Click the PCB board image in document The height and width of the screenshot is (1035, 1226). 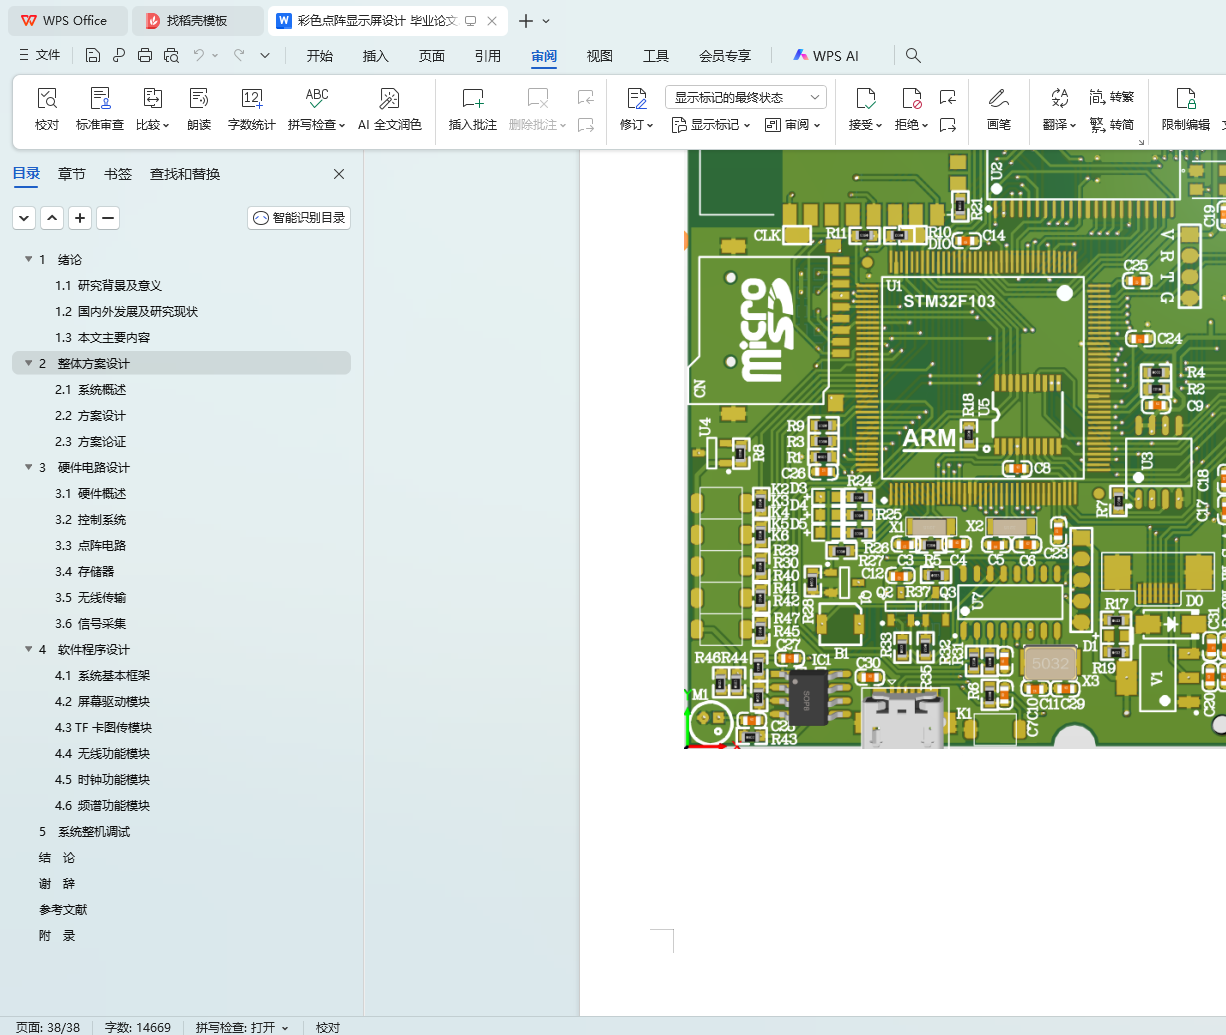click(x=955, y=449)
